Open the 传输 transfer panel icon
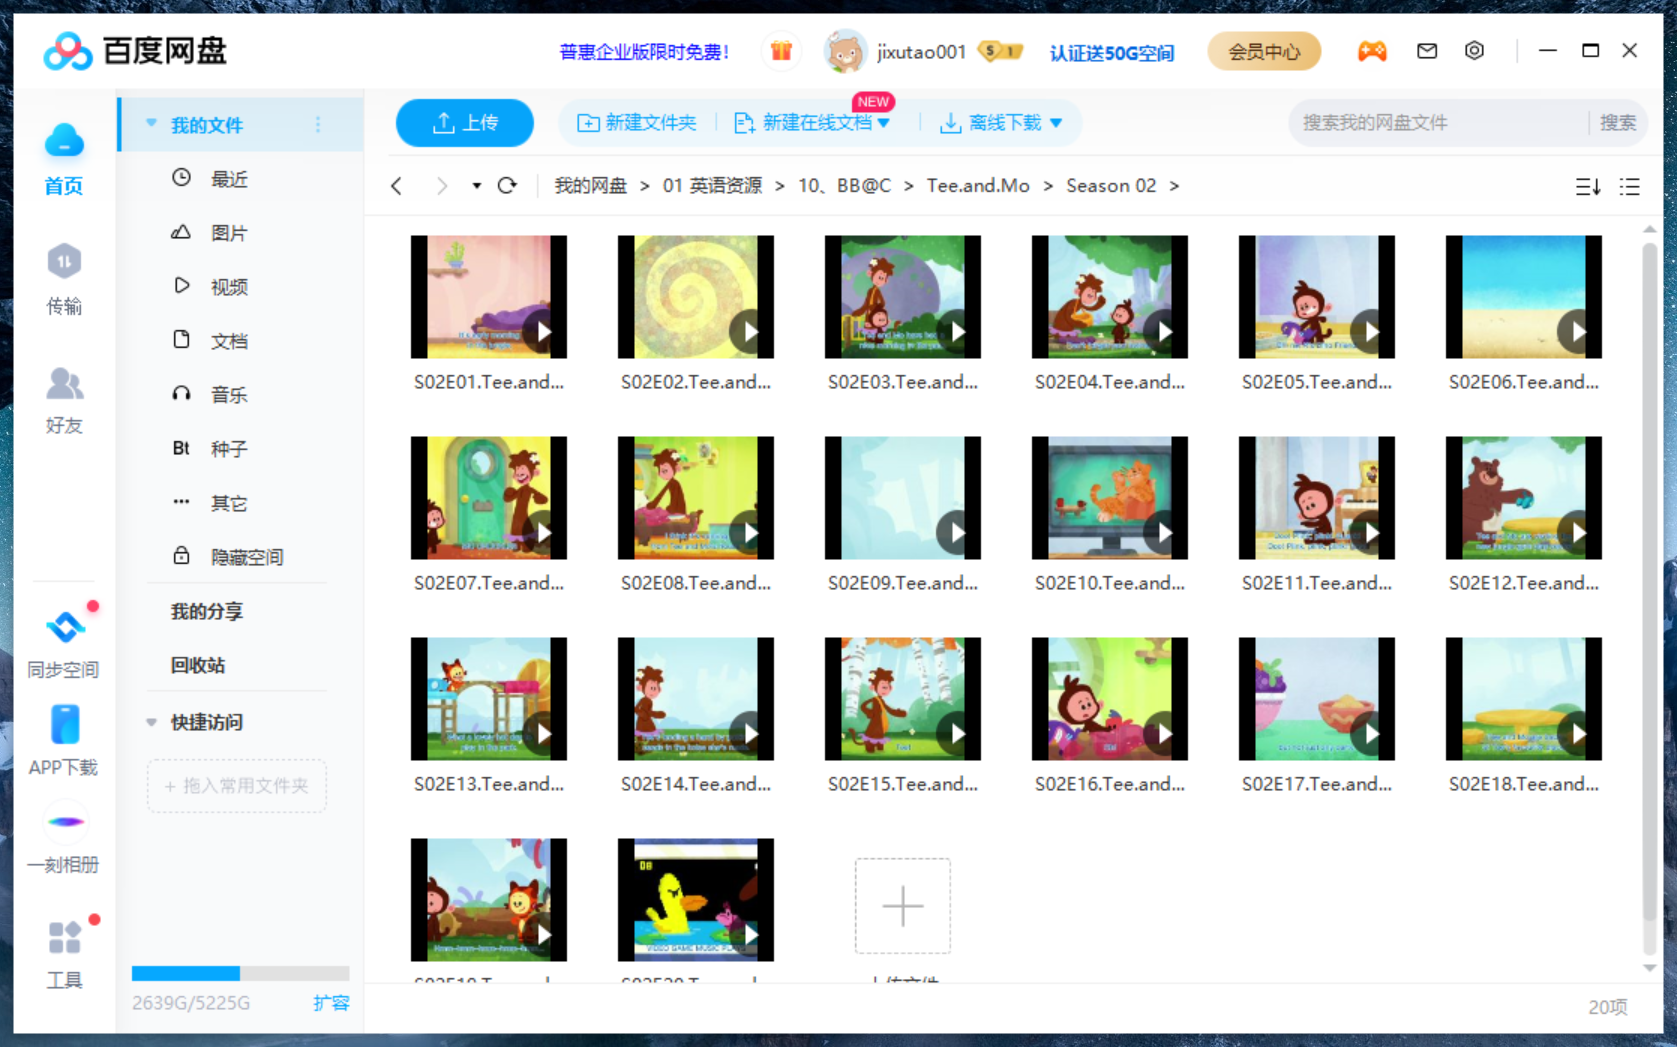1677x1047 pixels. [x=64, y=262]
